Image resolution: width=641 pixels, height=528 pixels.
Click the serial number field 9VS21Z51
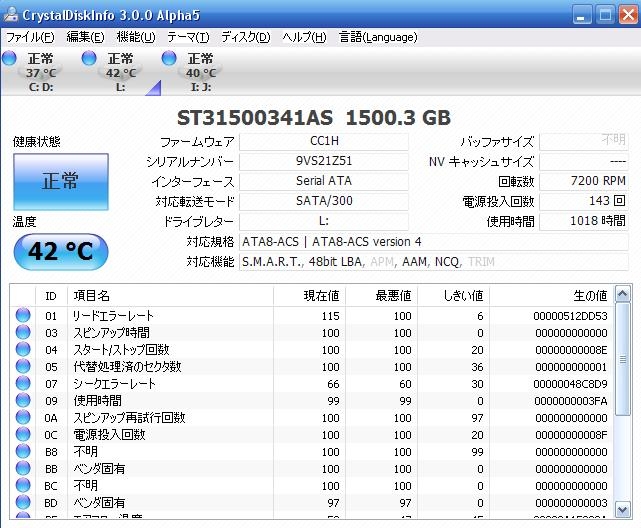click(x=324, y=161)
